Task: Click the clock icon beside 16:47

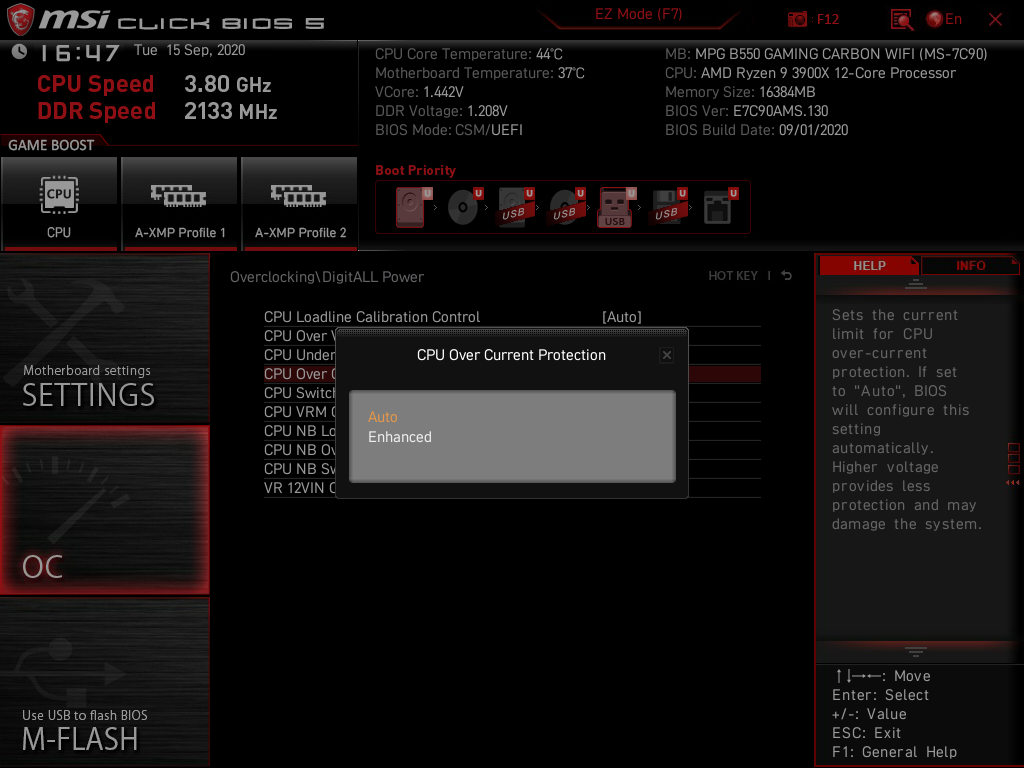Action: (x=20, y=51)
